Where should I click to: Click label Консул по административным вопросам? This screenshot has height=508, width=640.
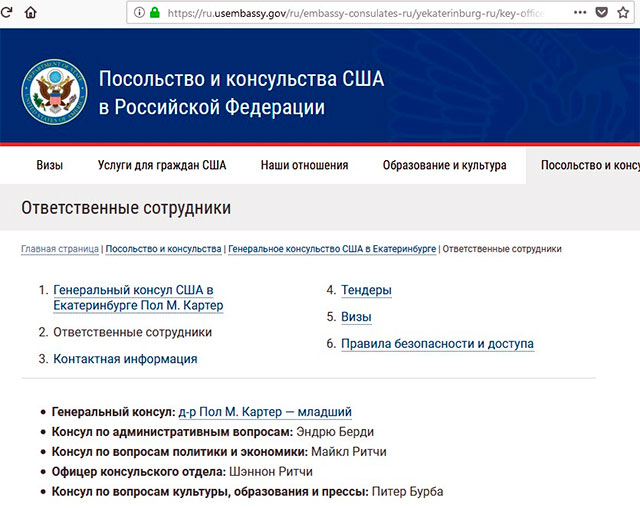click(172, 432)
